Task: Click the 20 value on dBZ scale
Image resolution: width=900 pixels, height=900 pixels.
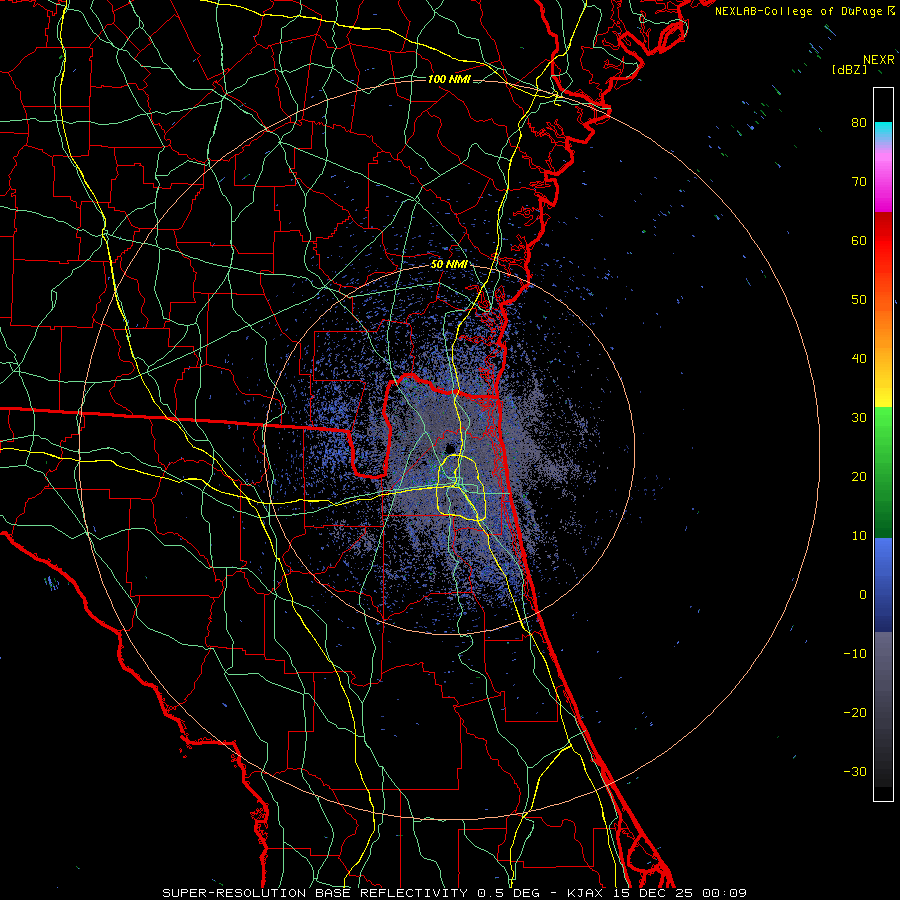Action: coord(859,477)
